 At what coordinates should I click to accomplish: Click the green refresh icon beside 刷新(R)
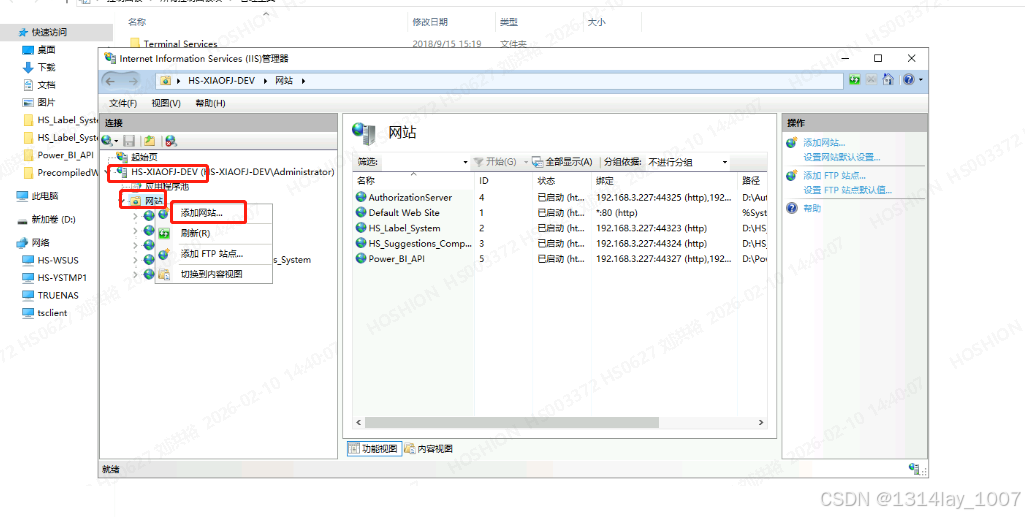pos(164,233)
